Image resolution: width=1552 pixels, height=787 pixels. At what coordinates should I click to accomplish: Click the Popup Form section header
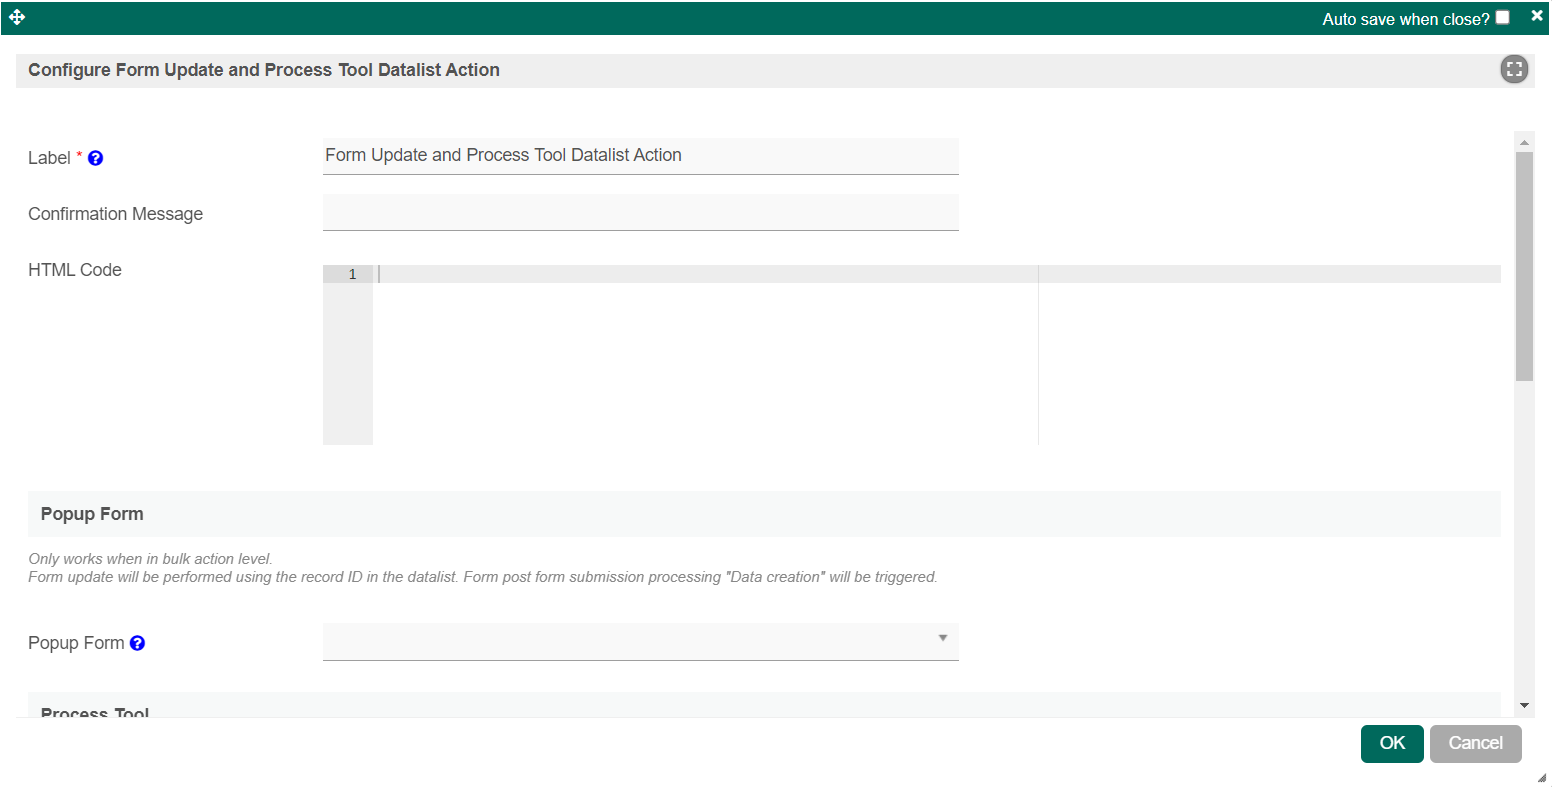click(x=92, y=514)
